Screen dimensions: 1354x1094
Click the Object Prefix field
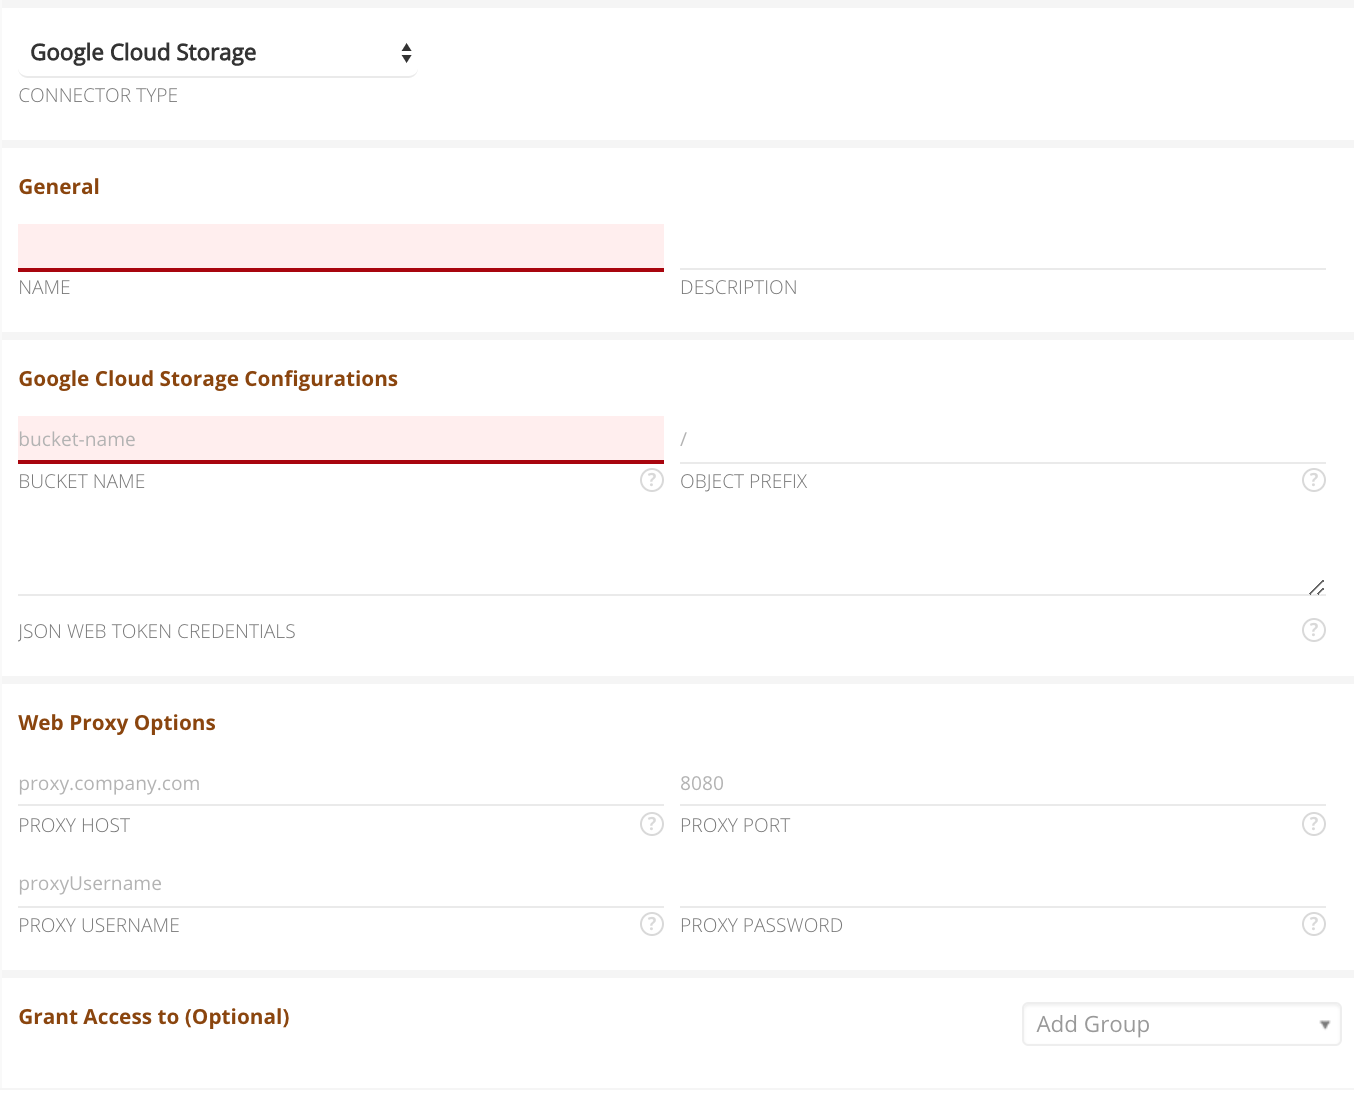pos(1003,439)
